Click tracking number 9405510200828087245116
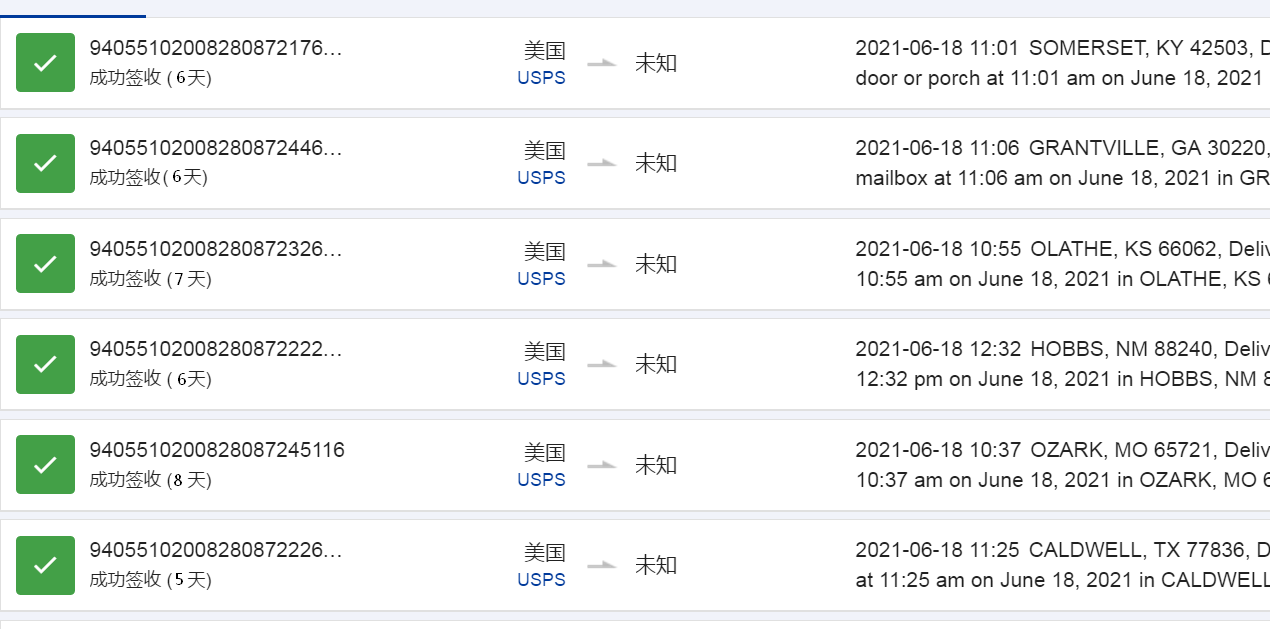This screenshot has height=629, width=1270. (x=217, y=450)
